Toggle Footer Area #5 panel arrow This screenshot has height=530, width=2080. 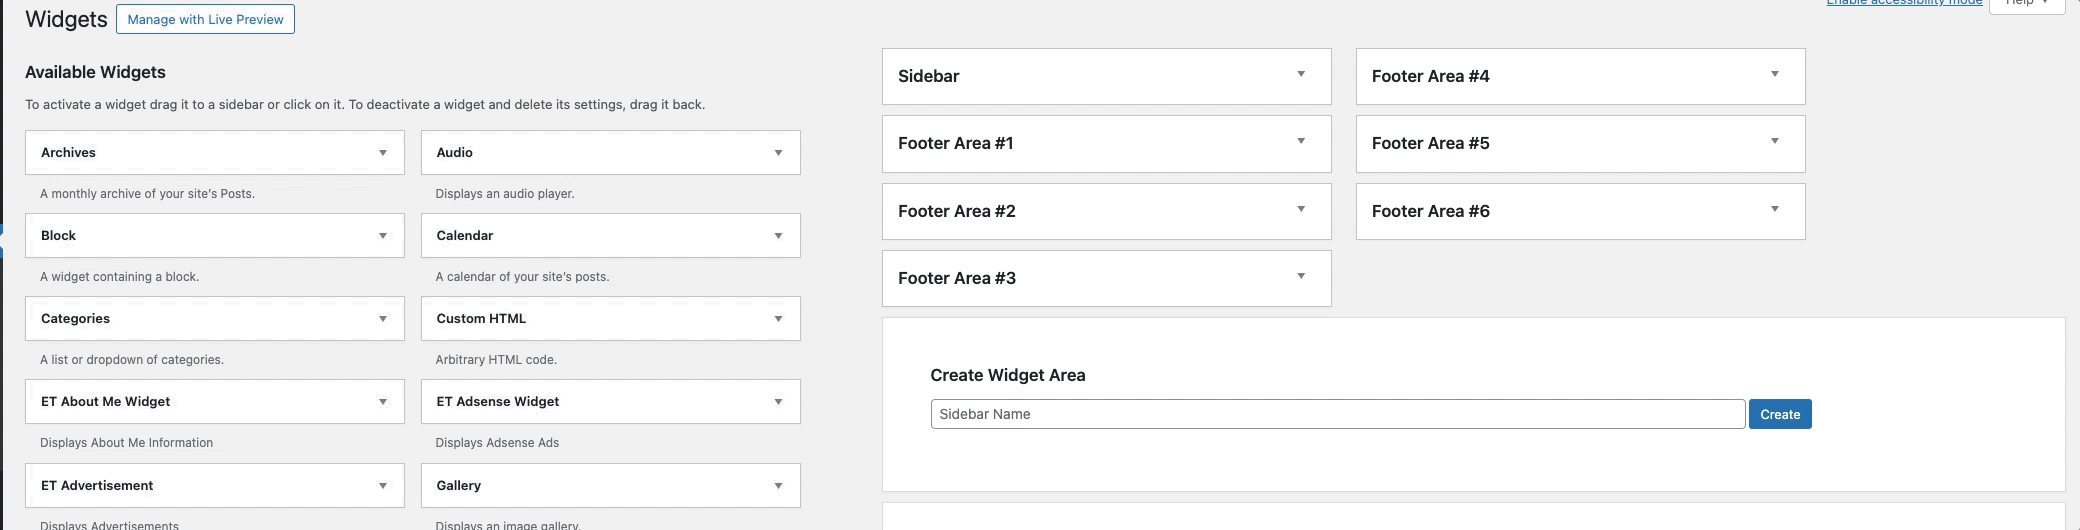click(x=1775, y=141)
